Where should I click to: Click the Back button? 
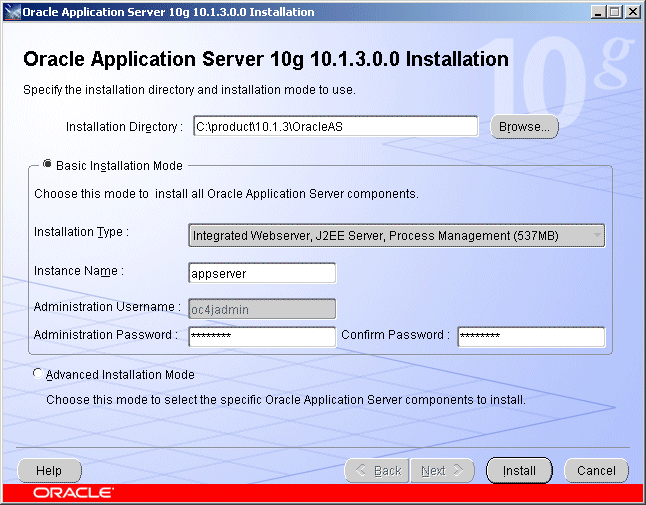pos(377,470)
